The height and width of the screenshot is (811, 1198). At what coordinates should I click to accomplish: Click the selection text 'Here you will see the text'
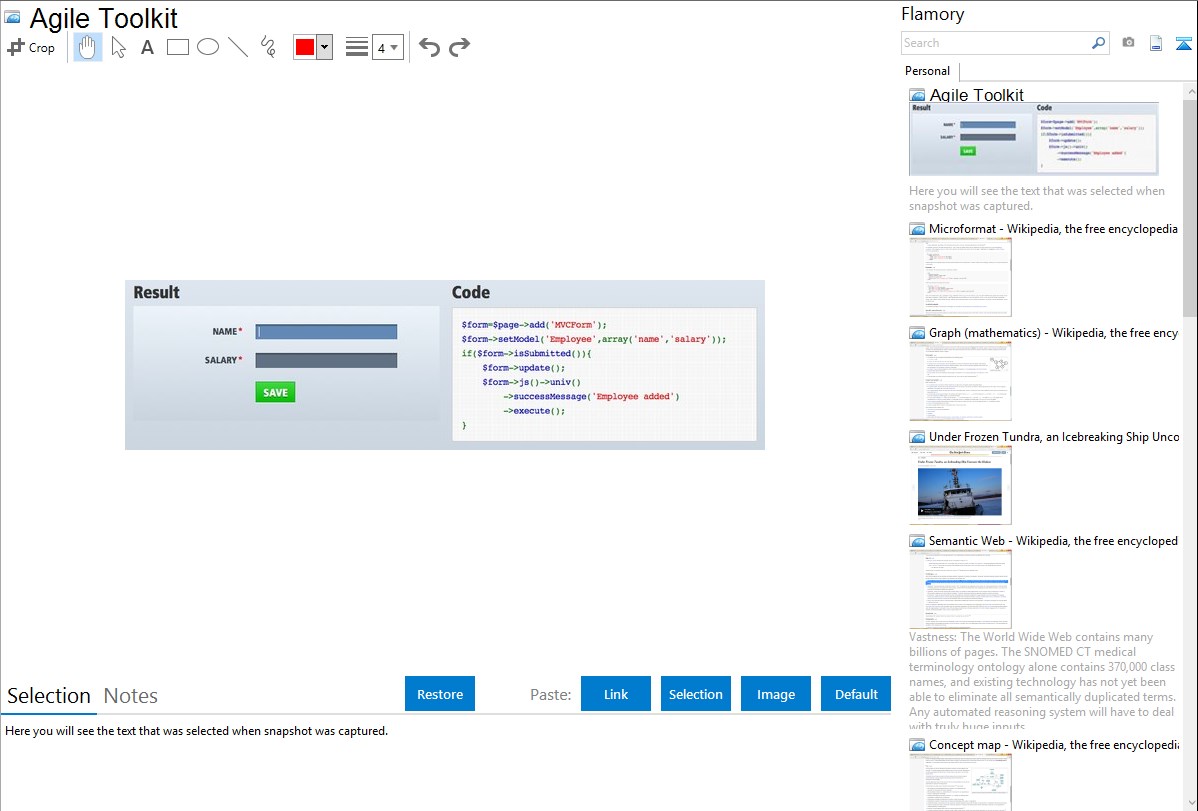click(x=196, y=731)
